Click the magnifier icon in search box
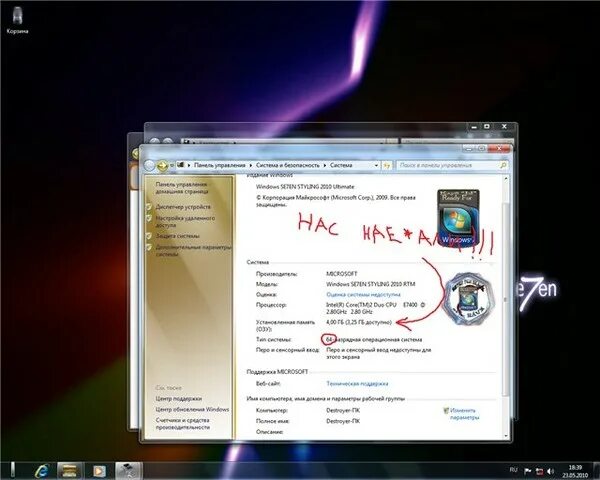This screenshot has height=480, width=600. [503, 165]
